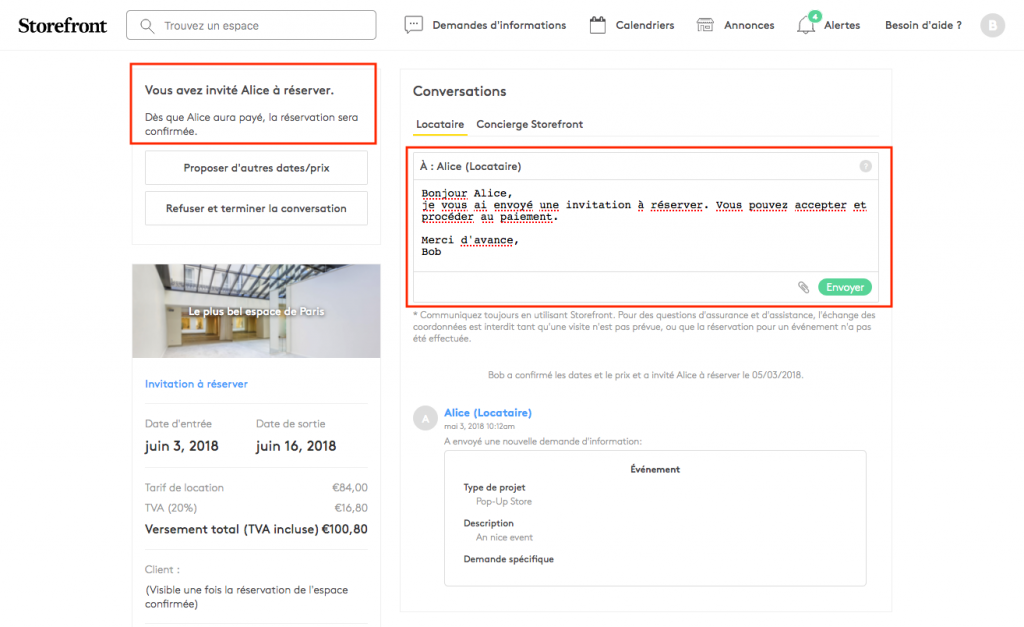Click the search magnifier icon
The height and width of the screenshot is (627, 1024).
148,25
